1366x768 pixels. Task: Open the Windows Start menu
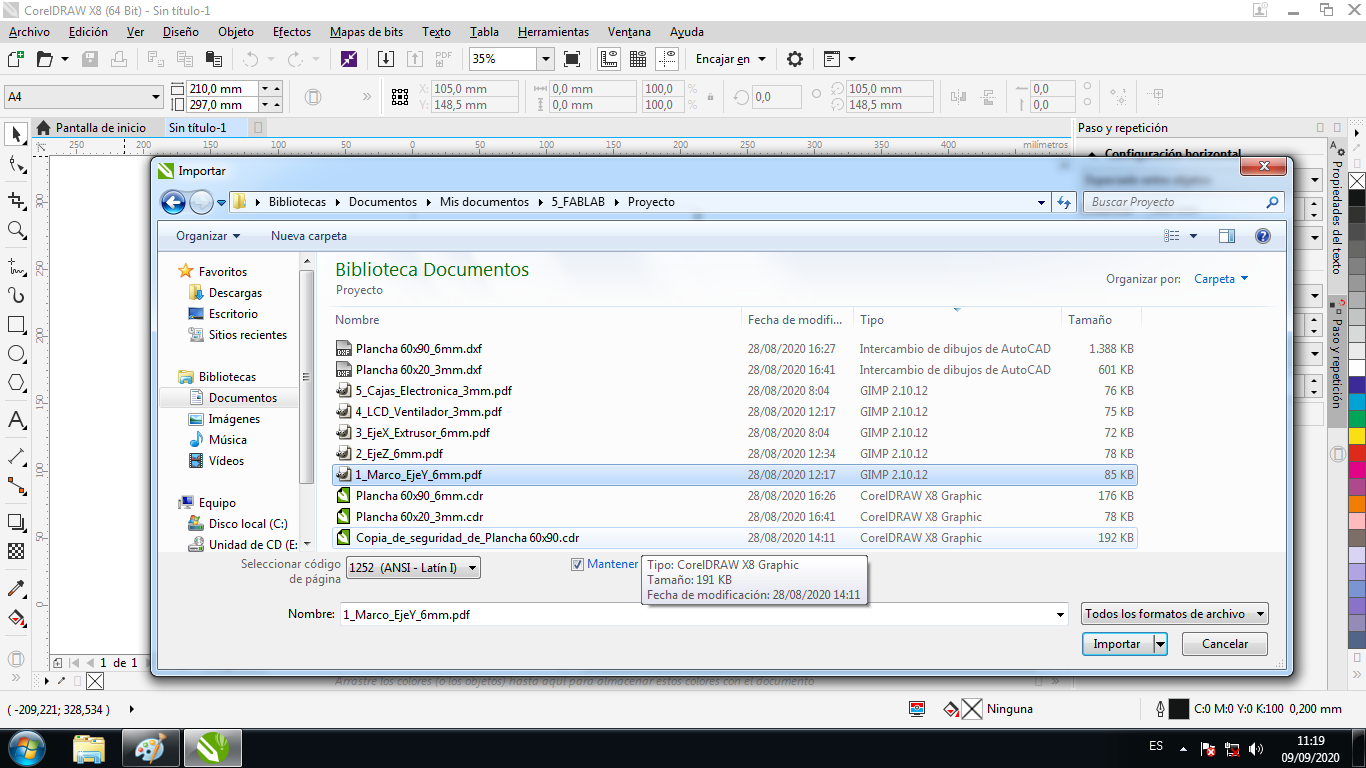pos(25,748)
